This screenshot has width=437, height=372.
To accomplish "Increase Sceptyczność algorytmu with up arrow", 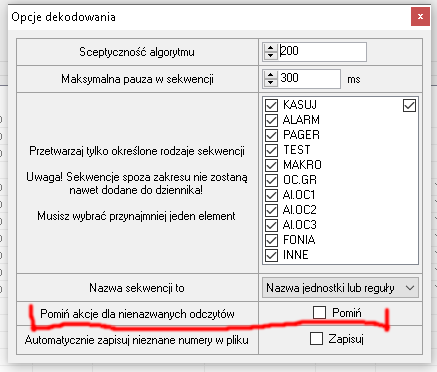I will pos(270,48).
